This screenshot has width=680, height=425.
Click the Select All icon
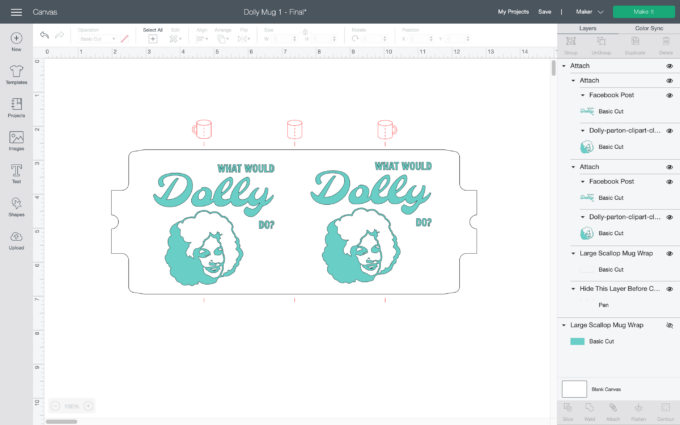pos(153,39)
